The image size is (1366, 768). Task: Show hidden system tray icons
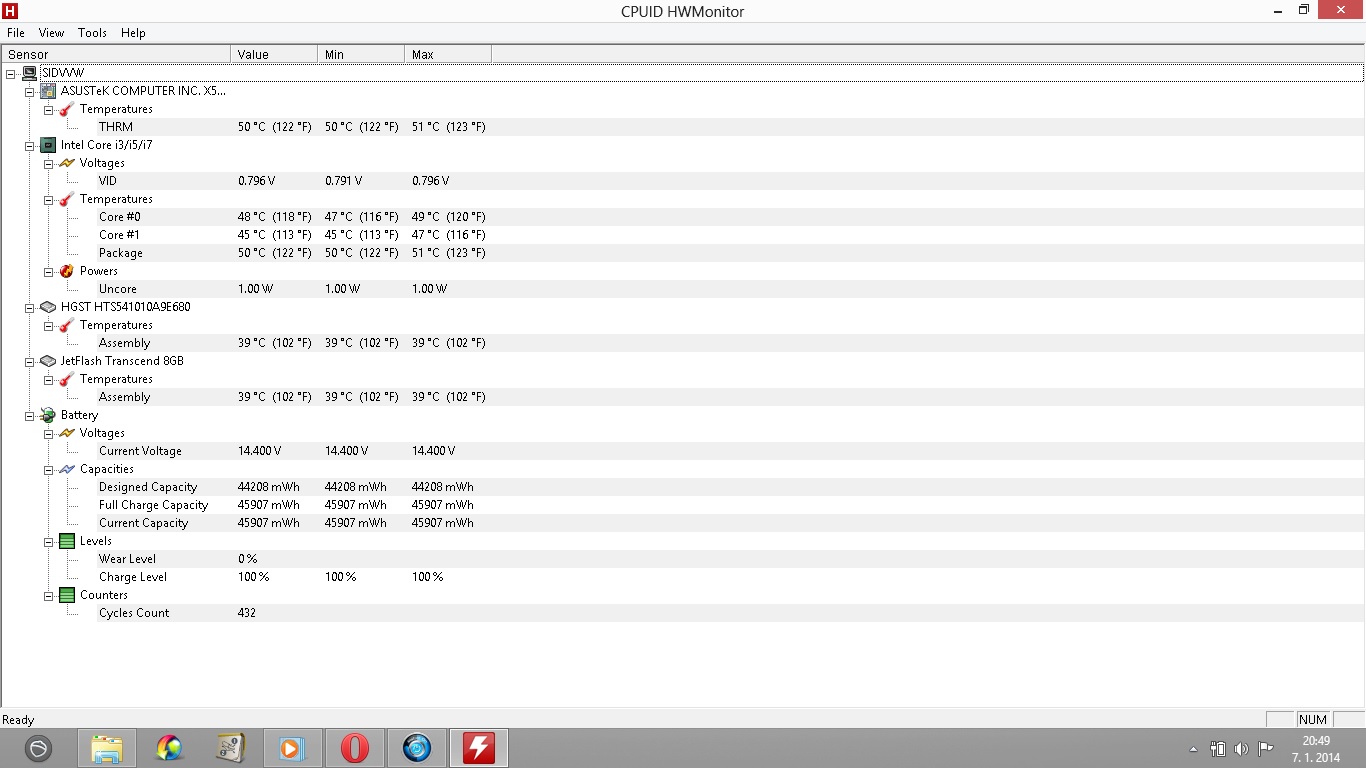[x=1193, y=749]
